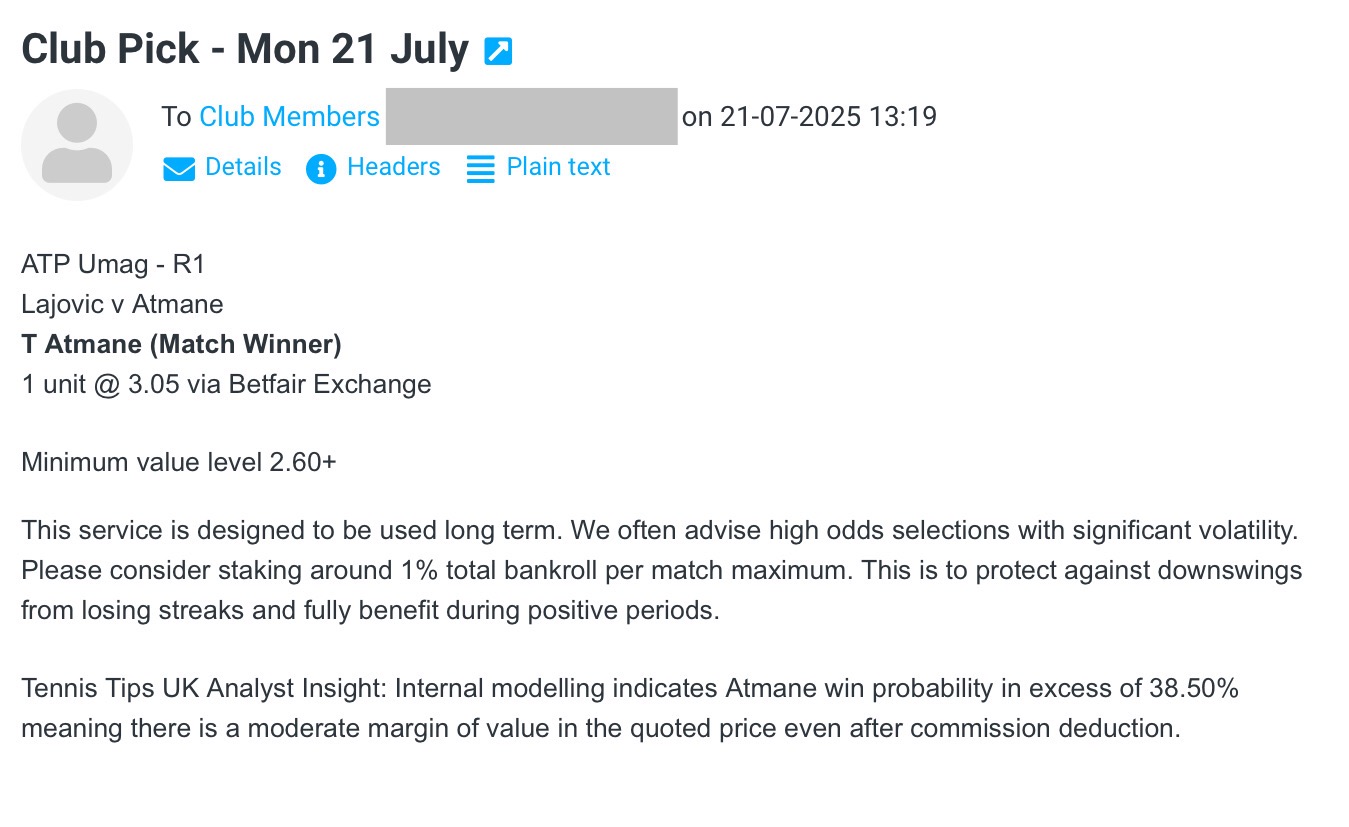Select the sender avatar placeholder
The height and width of the screenshot is (827, 1349).
pyautogui.click(x=77, y=145)
